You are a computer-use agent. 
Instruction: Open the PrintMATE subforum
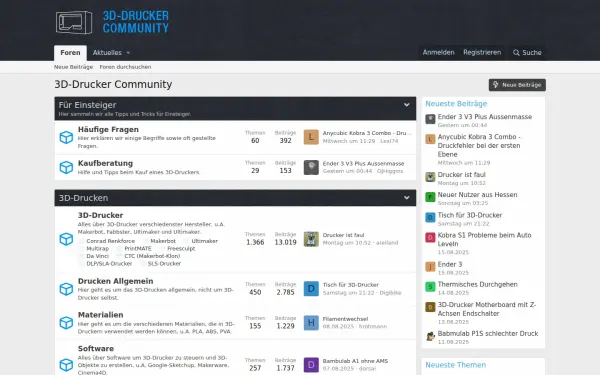(x=138, y=248)
